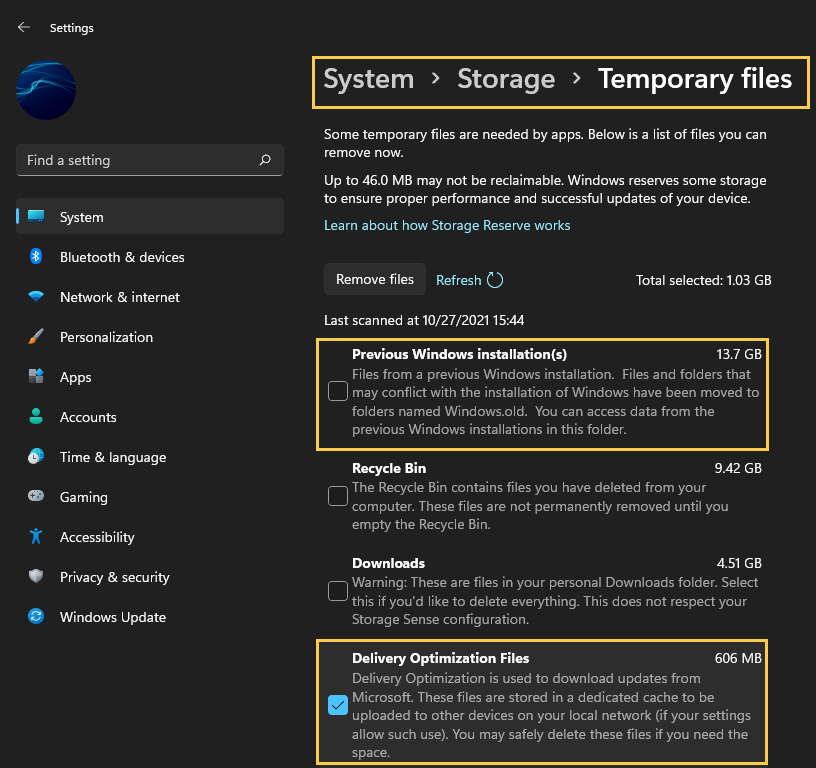Viewport: 816px width, 768px height.
Task: Click the Network wifi icon in sidebar
Action: (36, 297)
